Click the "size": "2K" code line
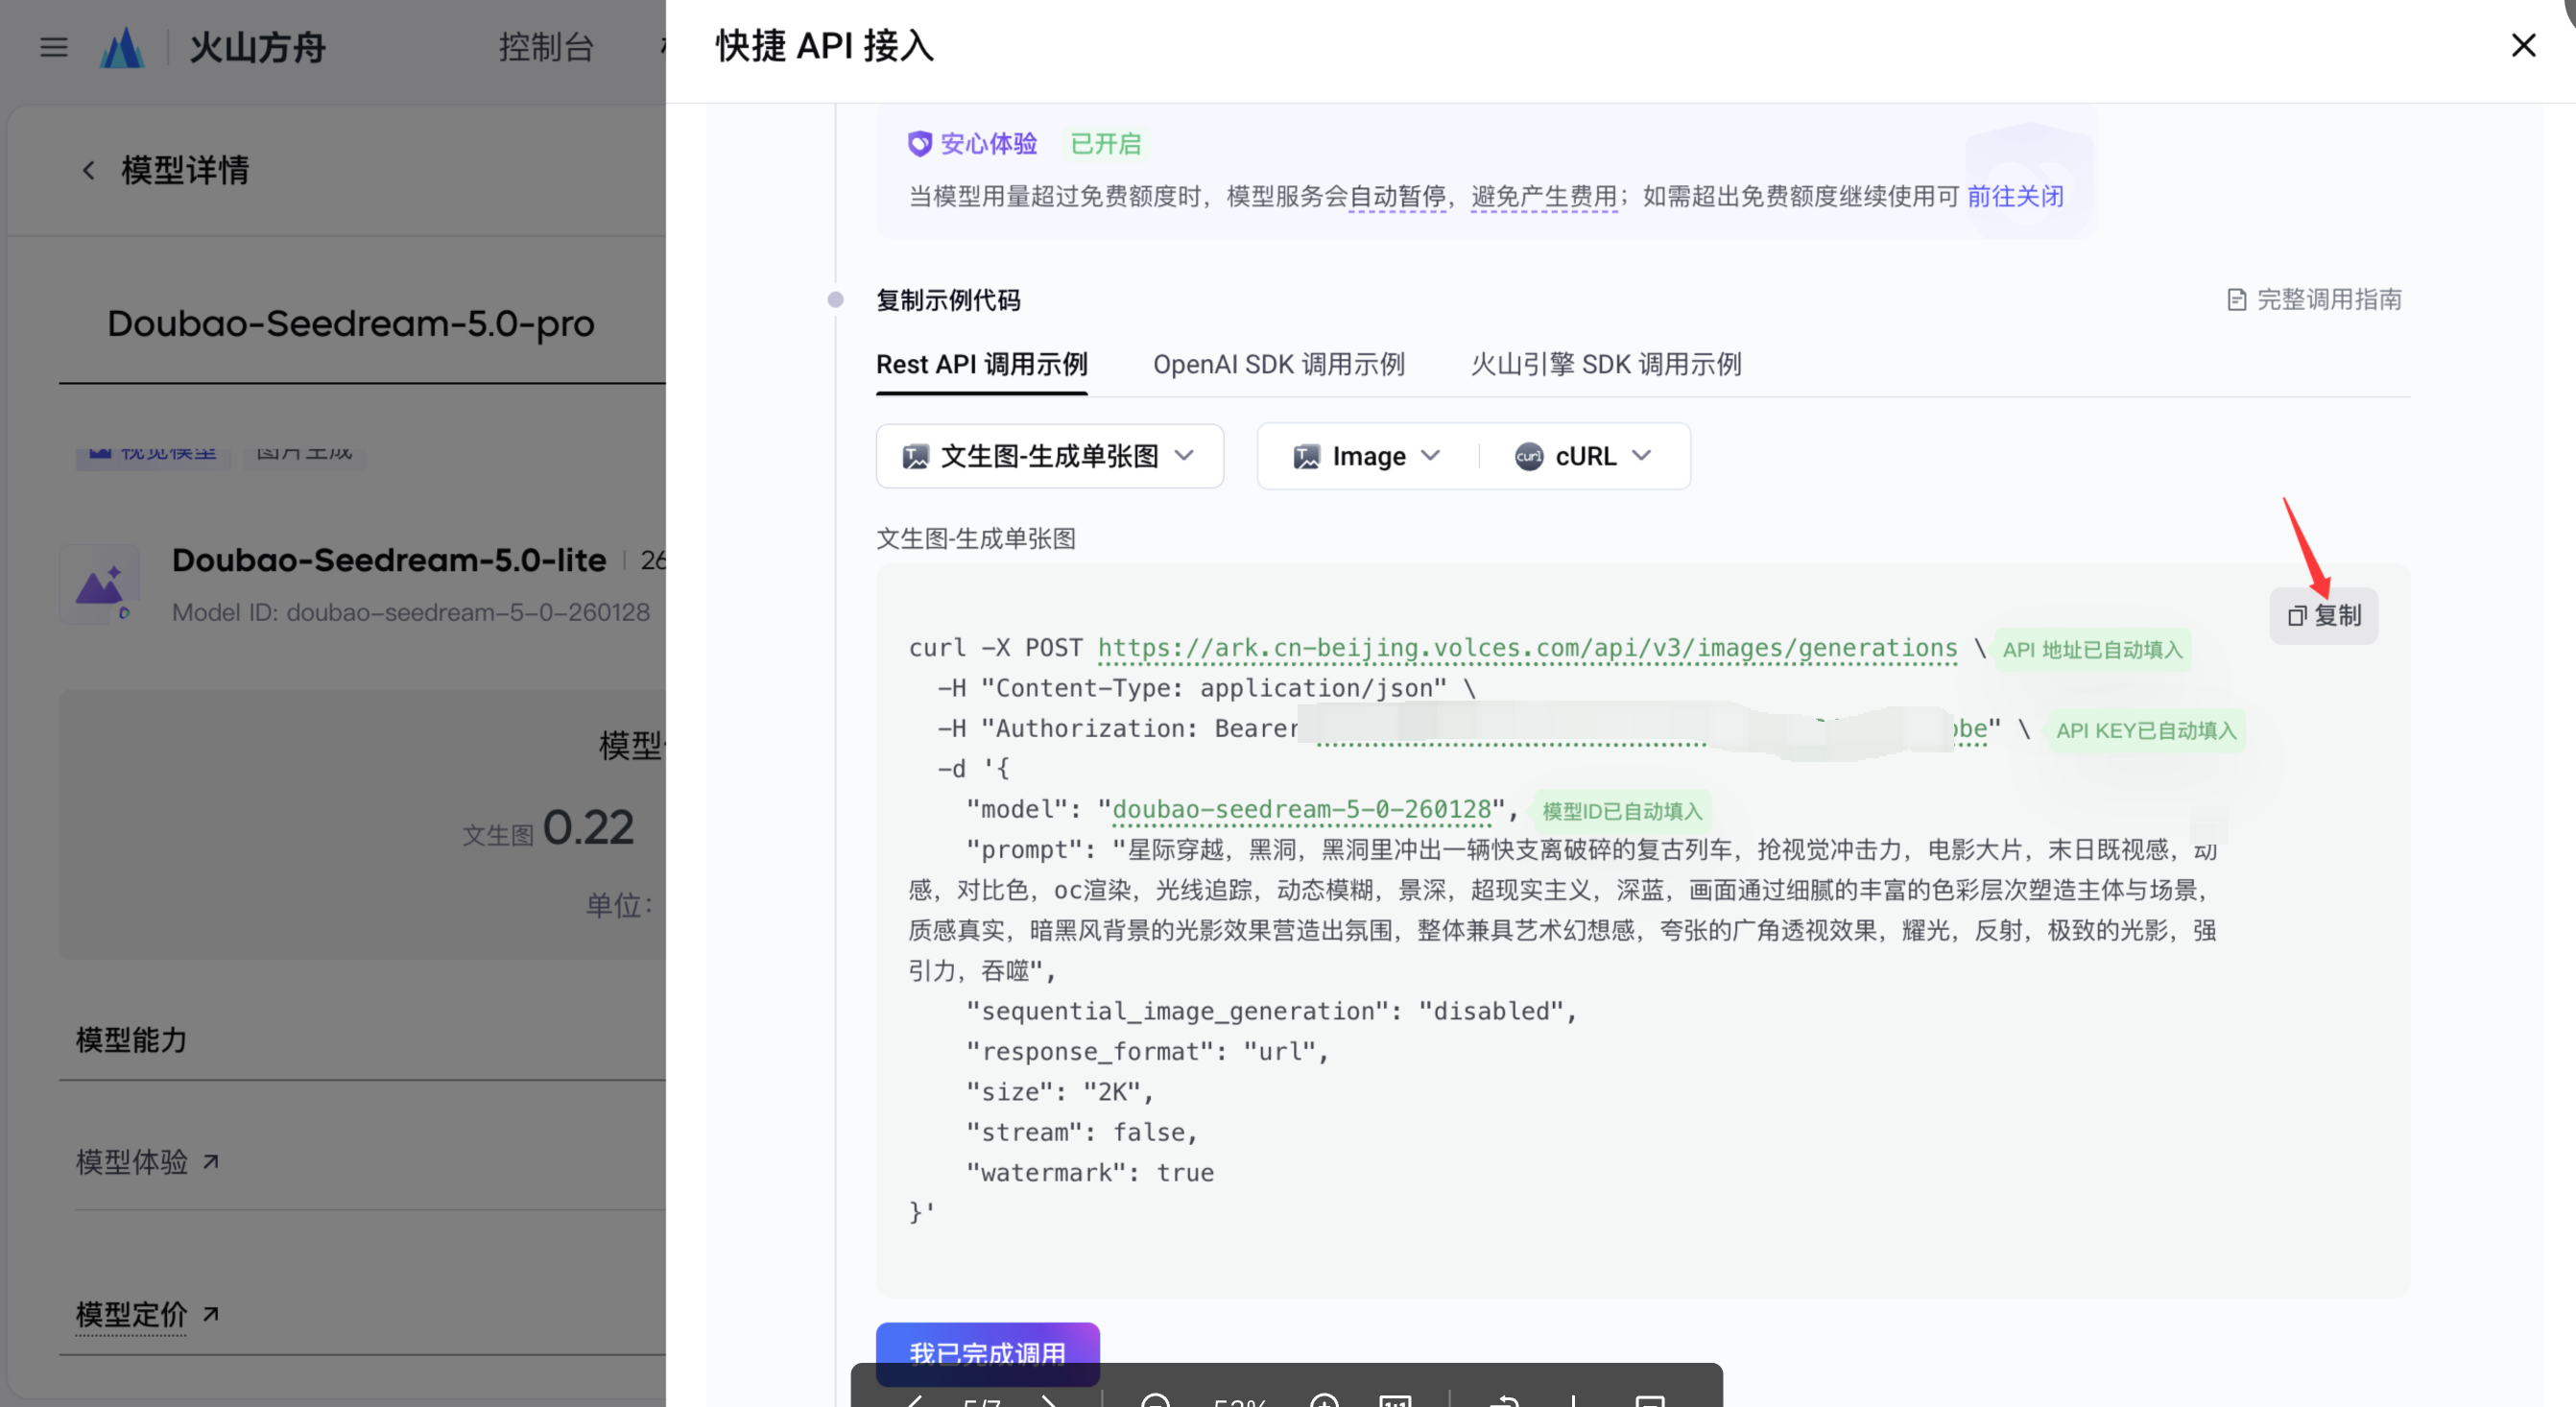The width and height of the screenshot is (2576, 1407). [1060, 1091]
